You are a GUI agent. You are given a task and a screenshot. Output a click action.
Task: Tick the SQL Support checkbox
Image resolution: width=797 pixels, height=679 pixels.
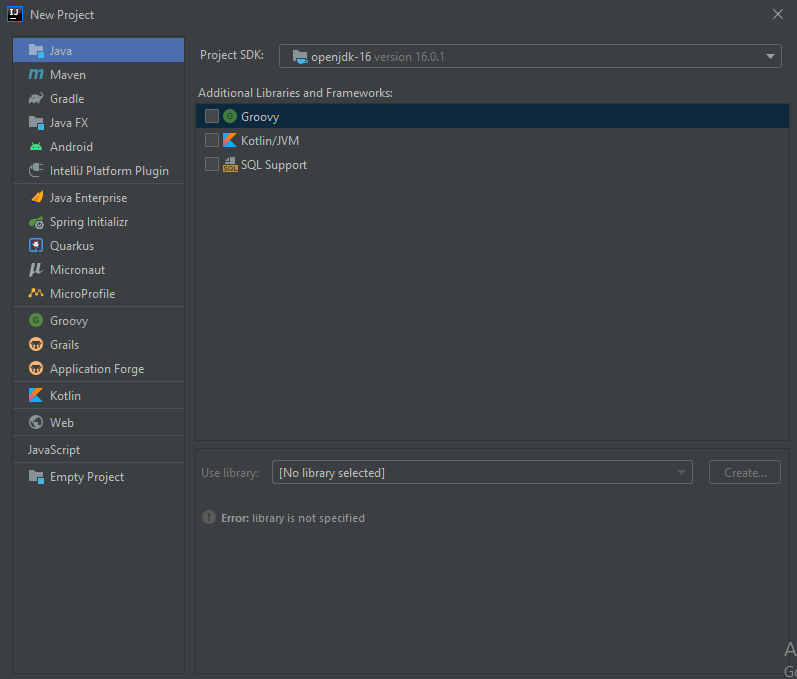212,165
